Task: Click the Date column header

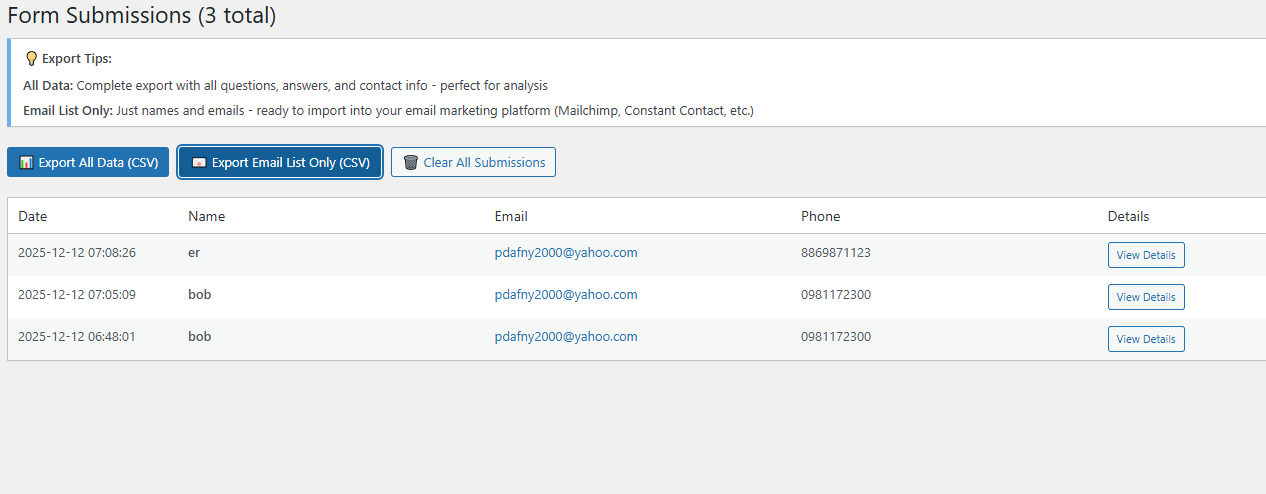Action: click(x=32, y=216)
